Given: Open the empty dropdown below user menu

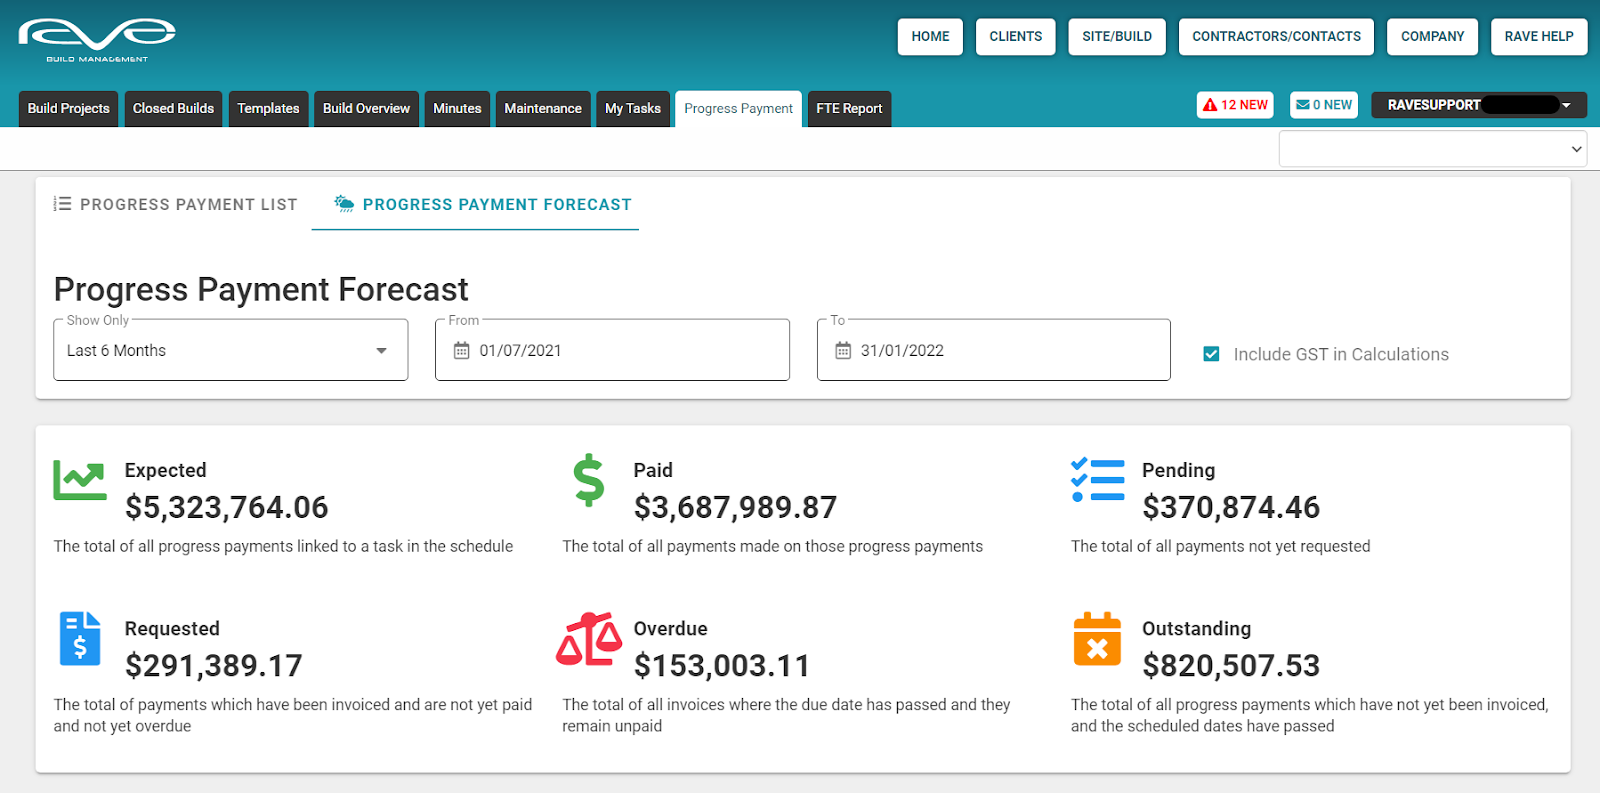Looking at the screenshot, I should (x=1433, y=149).
